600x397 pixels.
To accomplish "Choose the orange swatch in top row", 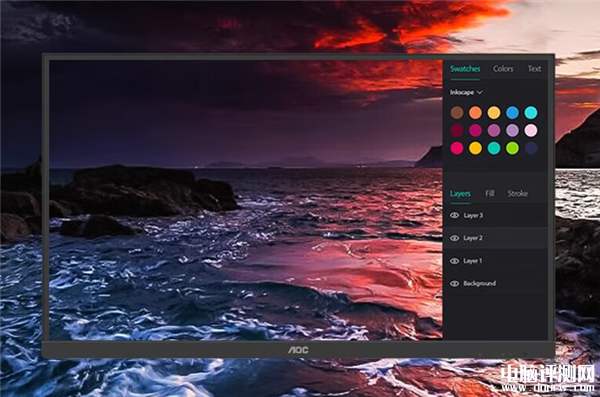I will click(x=475, y=113).
